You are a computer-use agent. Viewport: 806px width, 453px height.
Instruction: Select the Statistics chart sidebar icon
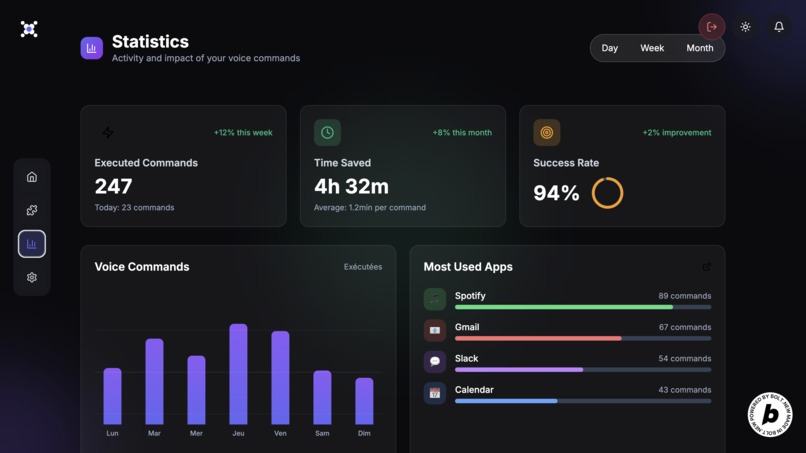(x=32, y=244)
